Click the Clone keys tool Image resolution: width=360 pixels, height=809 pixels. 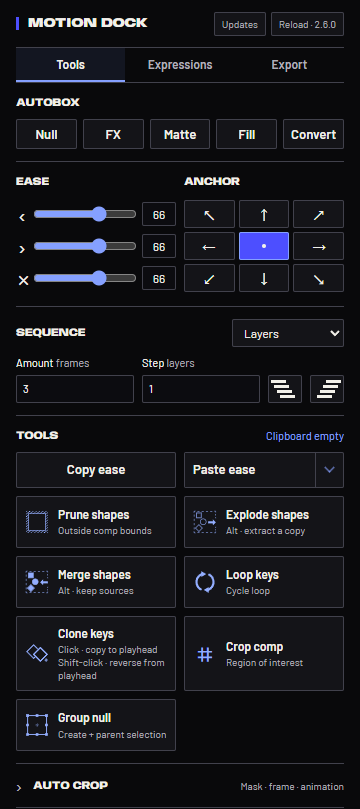96,653
